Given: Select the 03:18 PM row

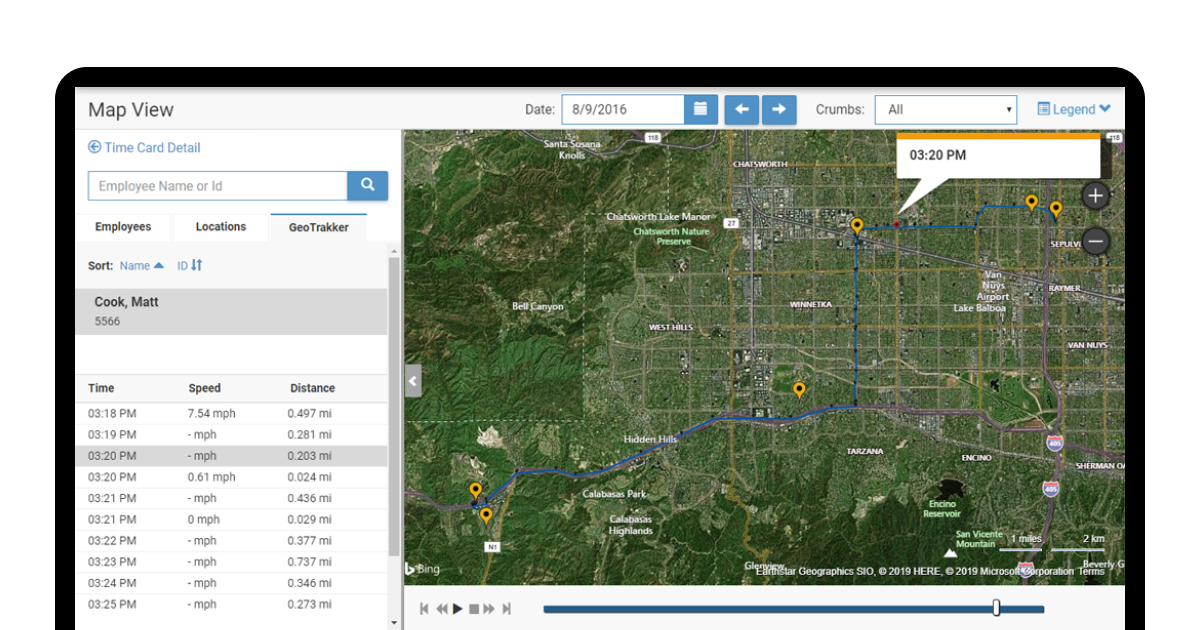Looking at the screenshot, I should [x=231, y=413].
